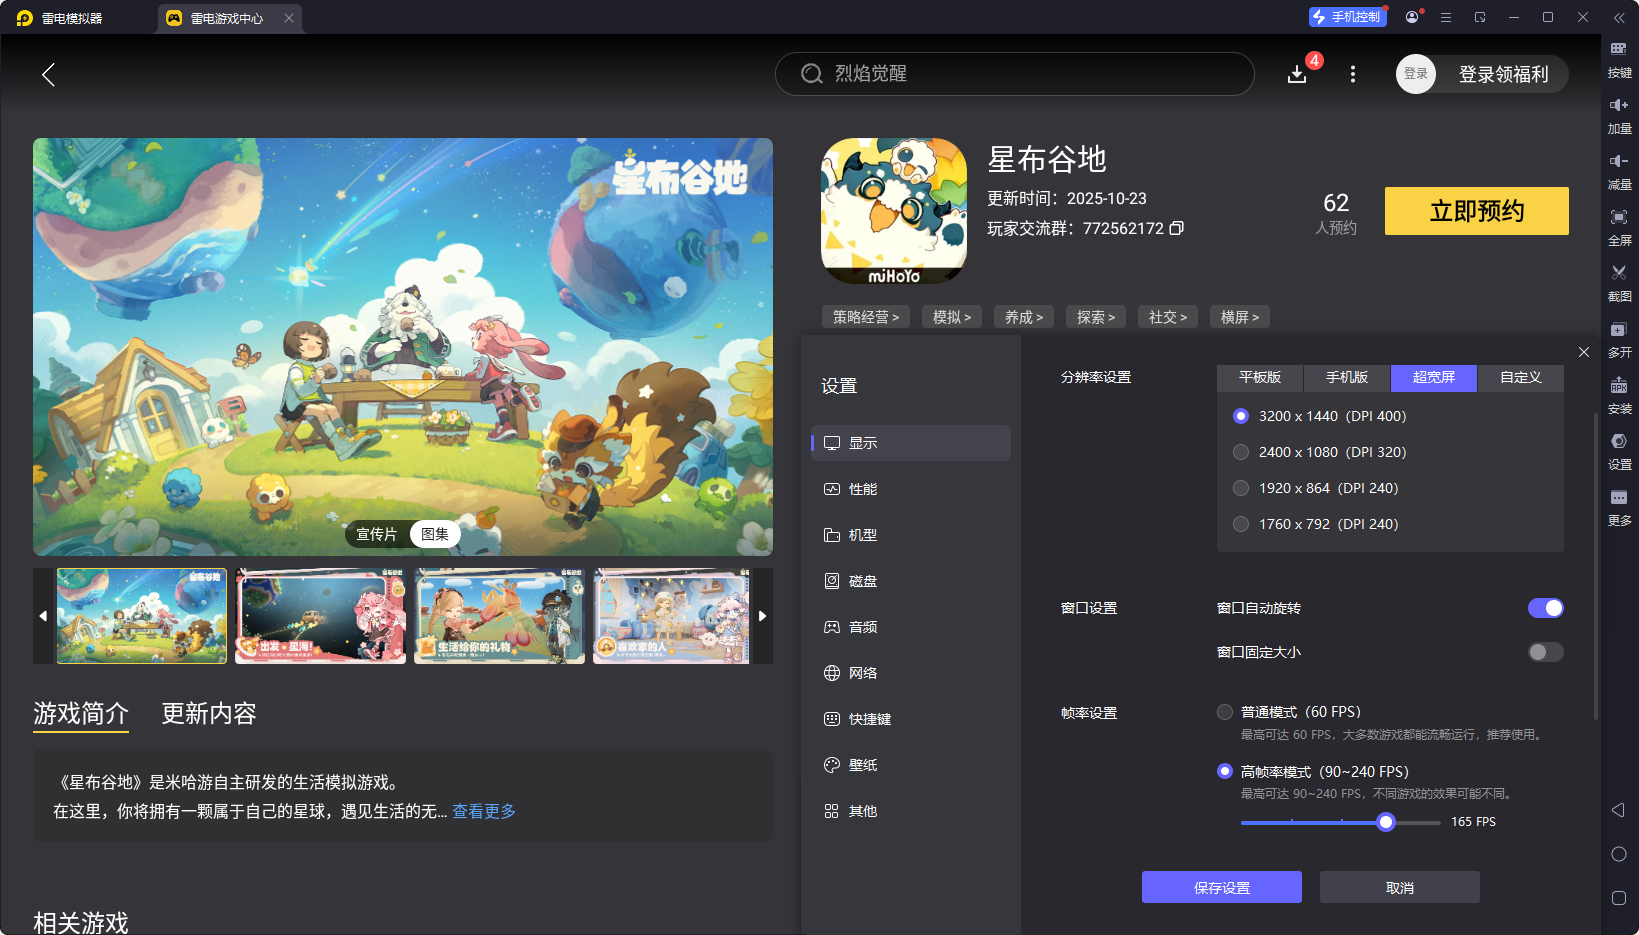The height and width of the screenshot is (935, 1639).
Task: Click the 立即预约 reservation button
Action: point(1476,211)
